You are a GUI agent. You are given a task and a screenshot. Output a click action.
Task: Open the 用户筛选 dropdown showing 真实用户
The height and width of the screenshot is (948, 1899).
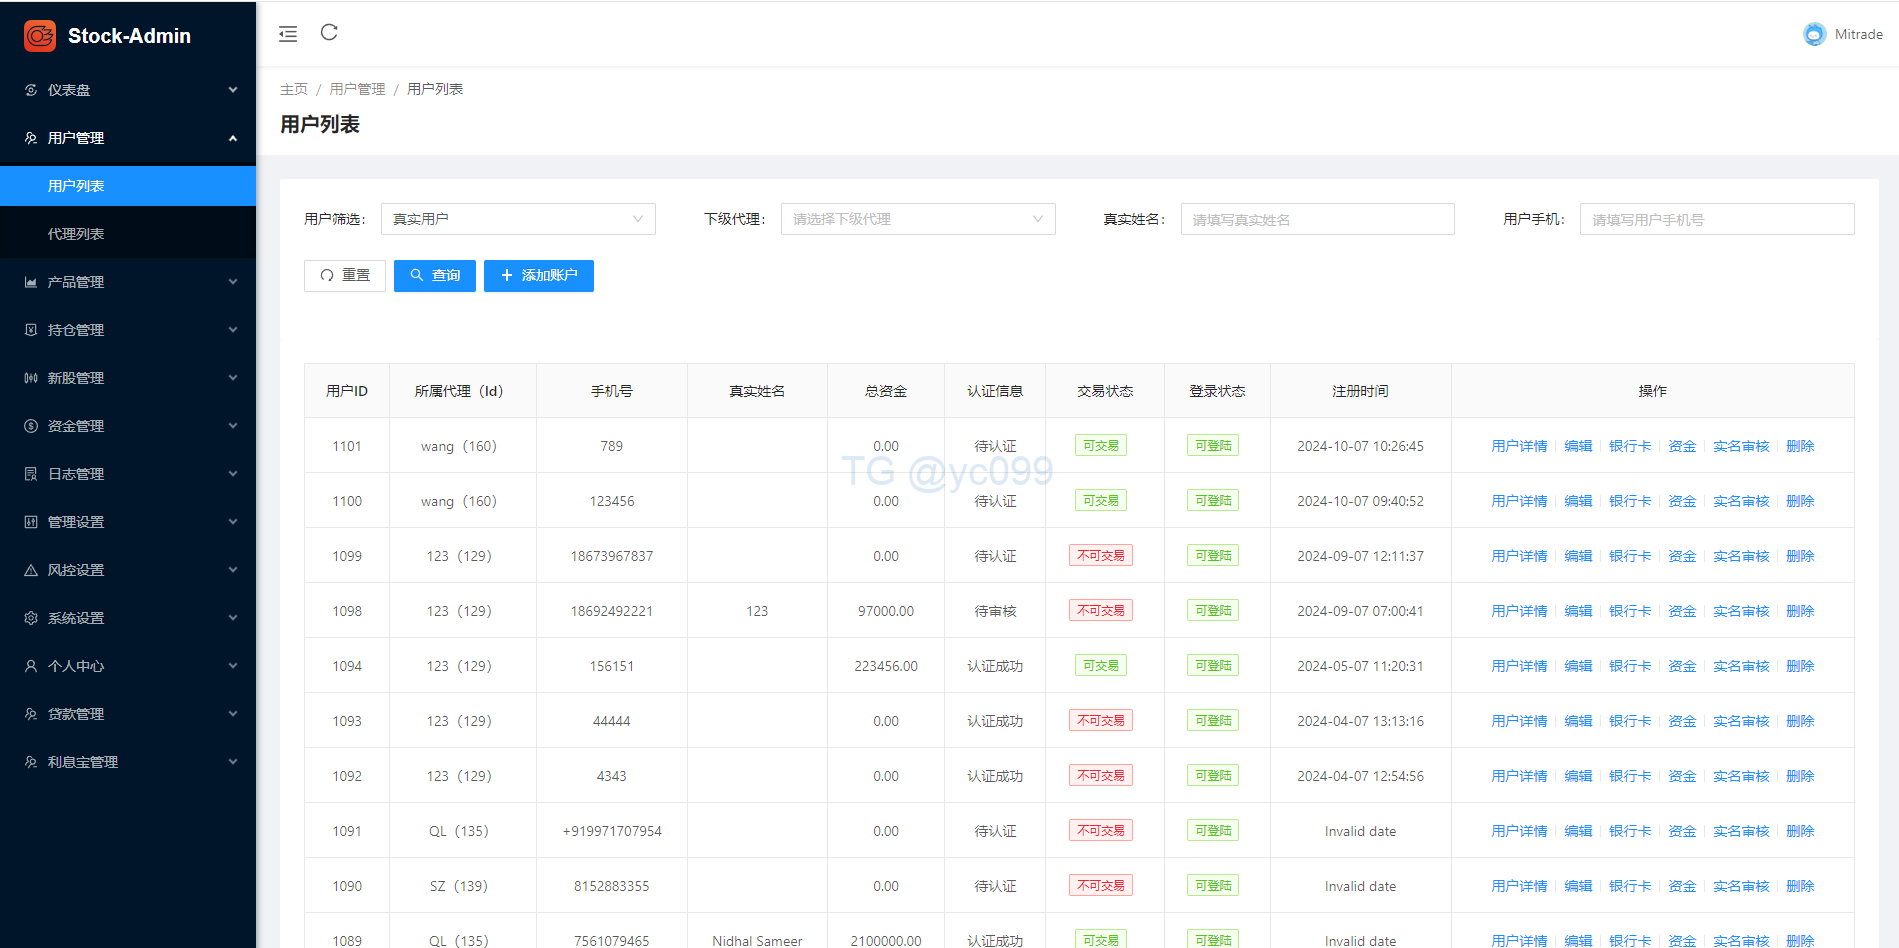pos(518,219)
